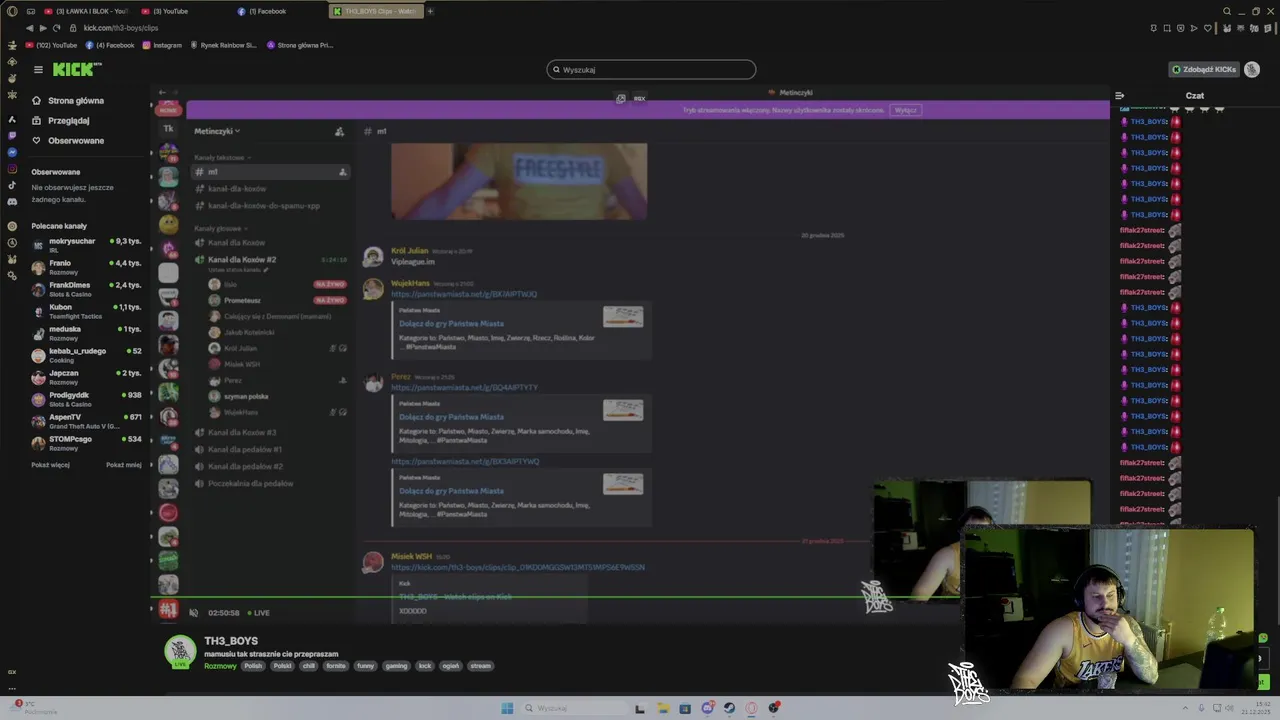Click the taskbar volume icon
The width and height of the screenshot is (1280, 720).
click(1229, 708)
